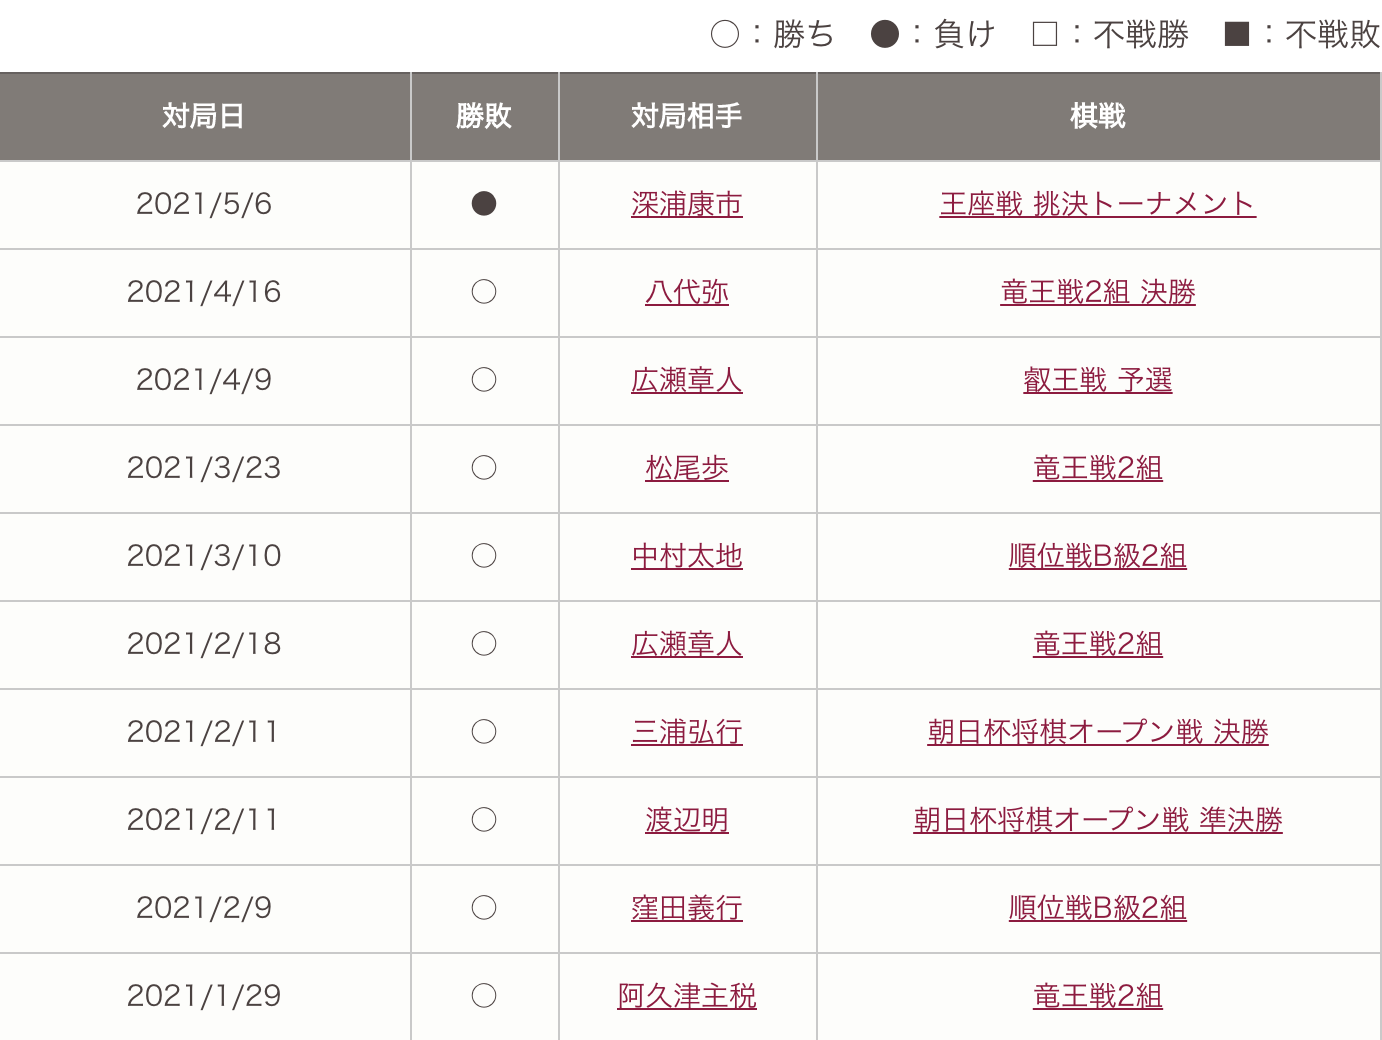Viewport: 1382px width, 1040px height.
Task: Click the filled loss circle for 2021/5/6
Action: coord(484,204)
